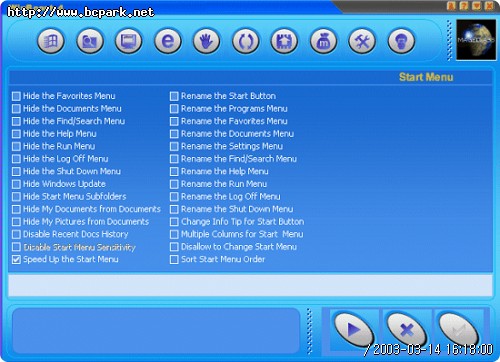Enable Hide My Pictures from Documents

pyautogui.click(x=16, y=222)
